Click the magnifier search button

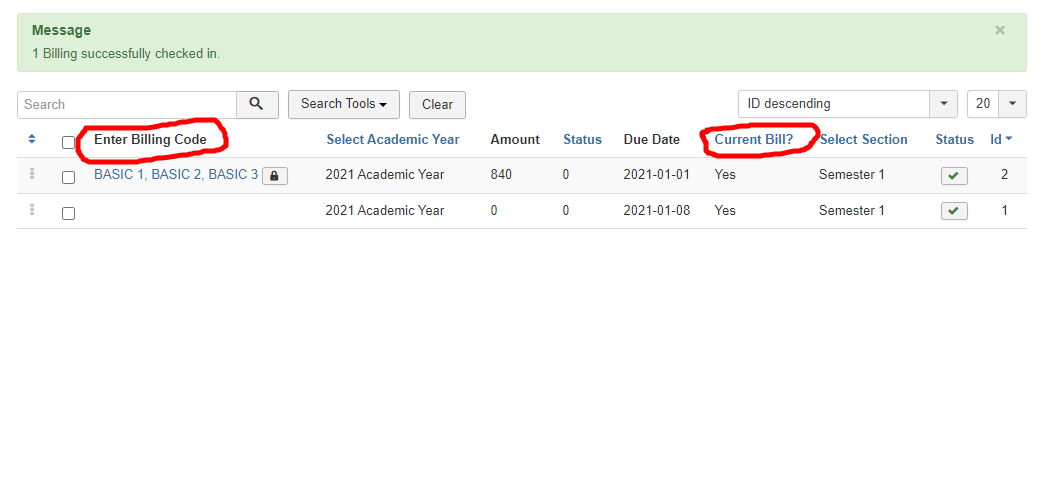(x=257, y=104)
